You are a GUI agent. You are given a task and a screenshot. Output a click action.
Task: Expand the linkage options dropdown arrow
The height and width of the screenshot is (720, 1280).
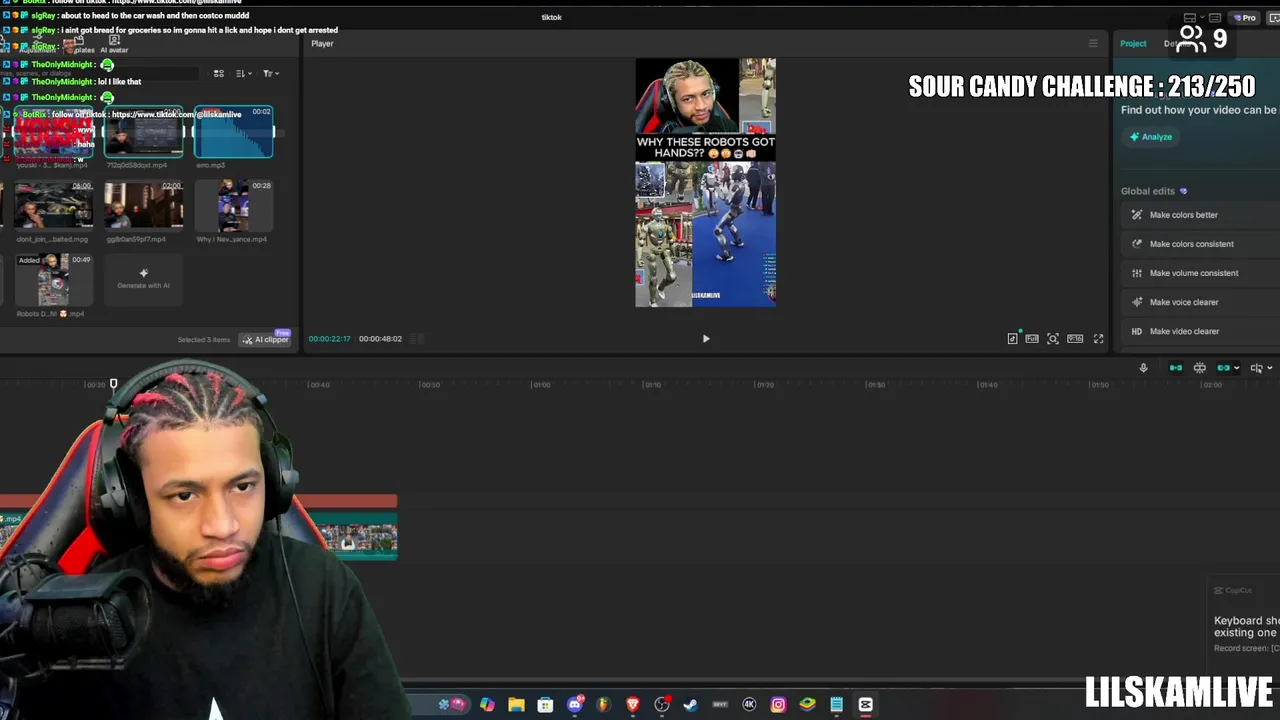click(1237, 368)
